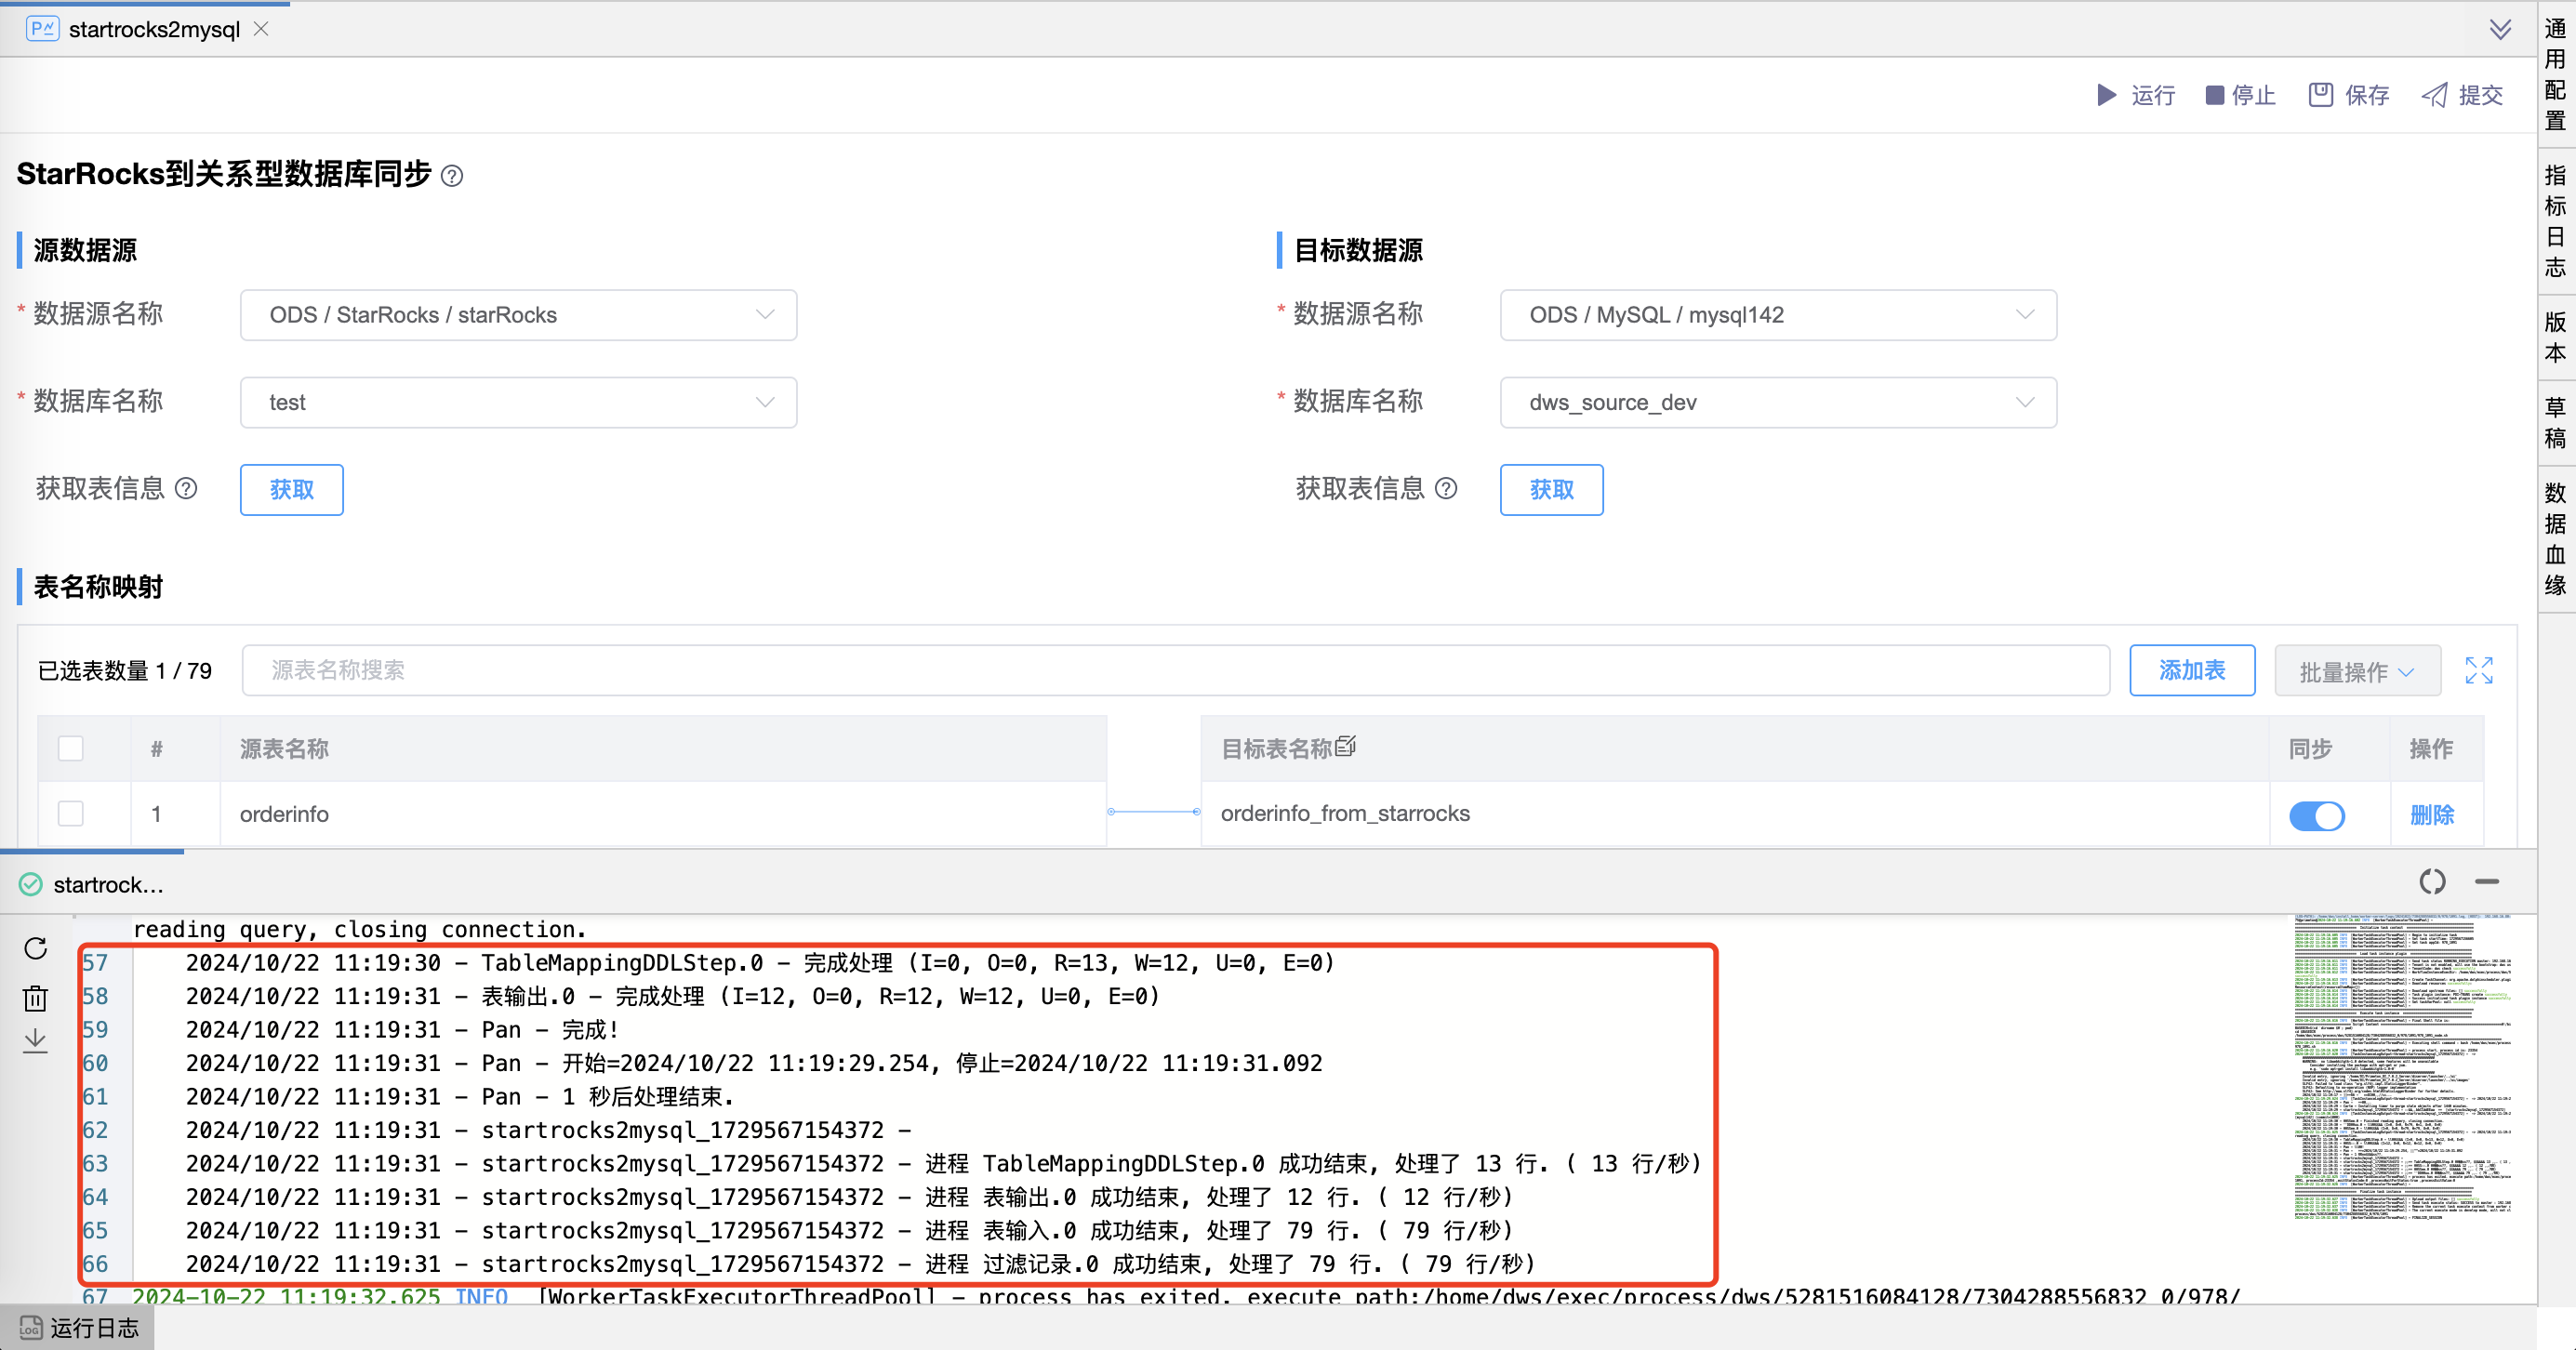Click the Run (运行) play icon
The width and height of the screenshot is (2576, 1350).
point(2106,95)
